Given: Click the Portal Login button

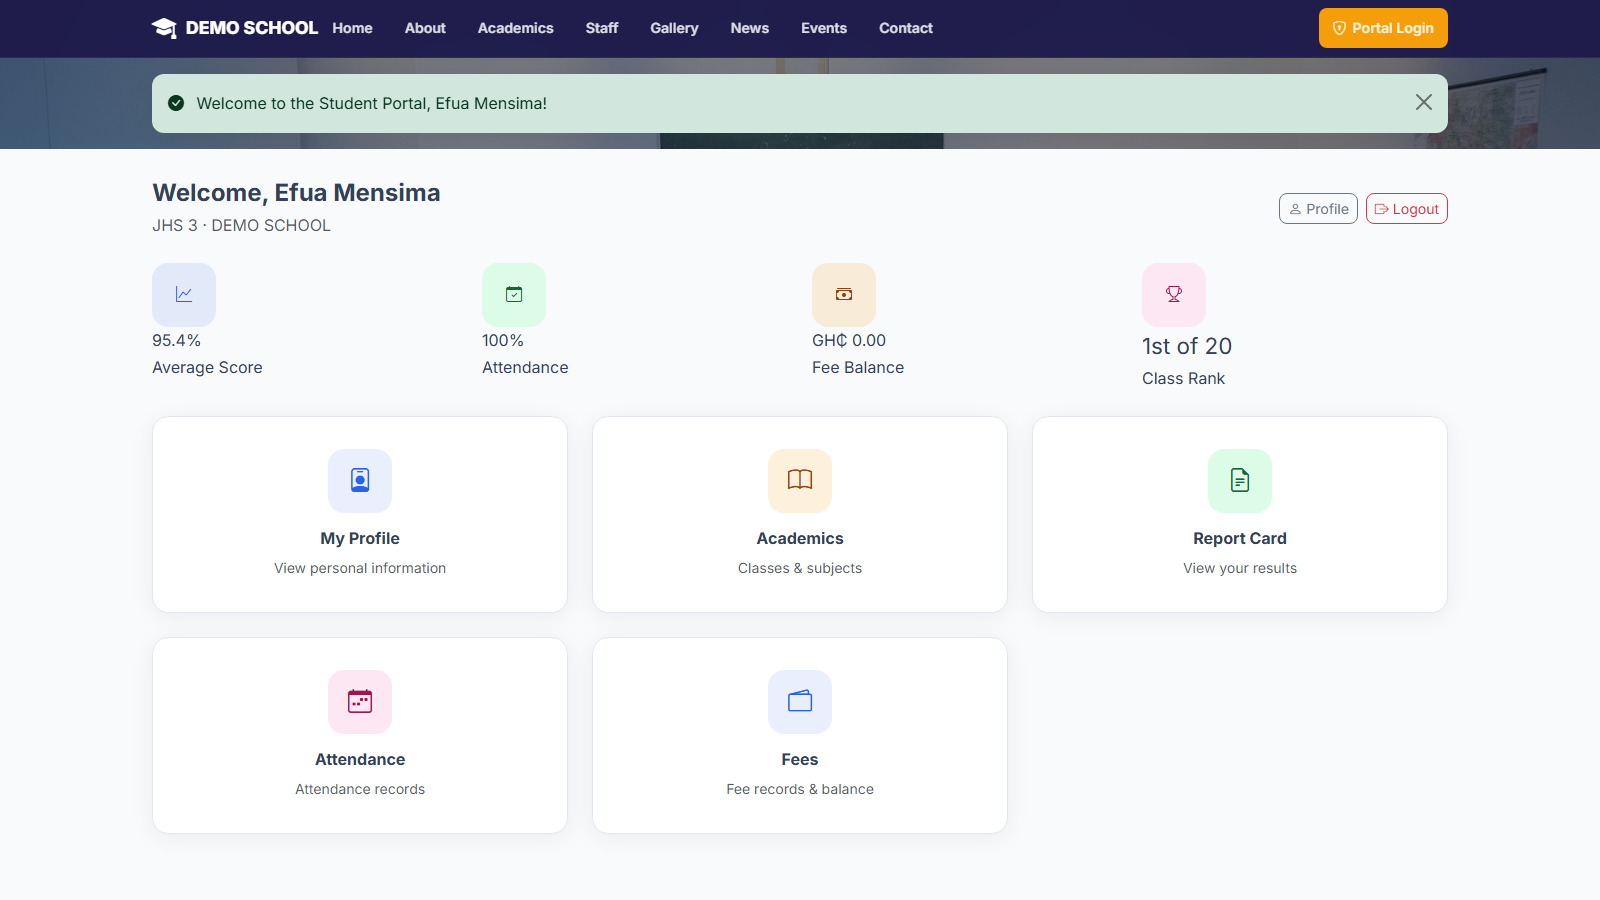Looking at the screenshot, I should 1383,28.
